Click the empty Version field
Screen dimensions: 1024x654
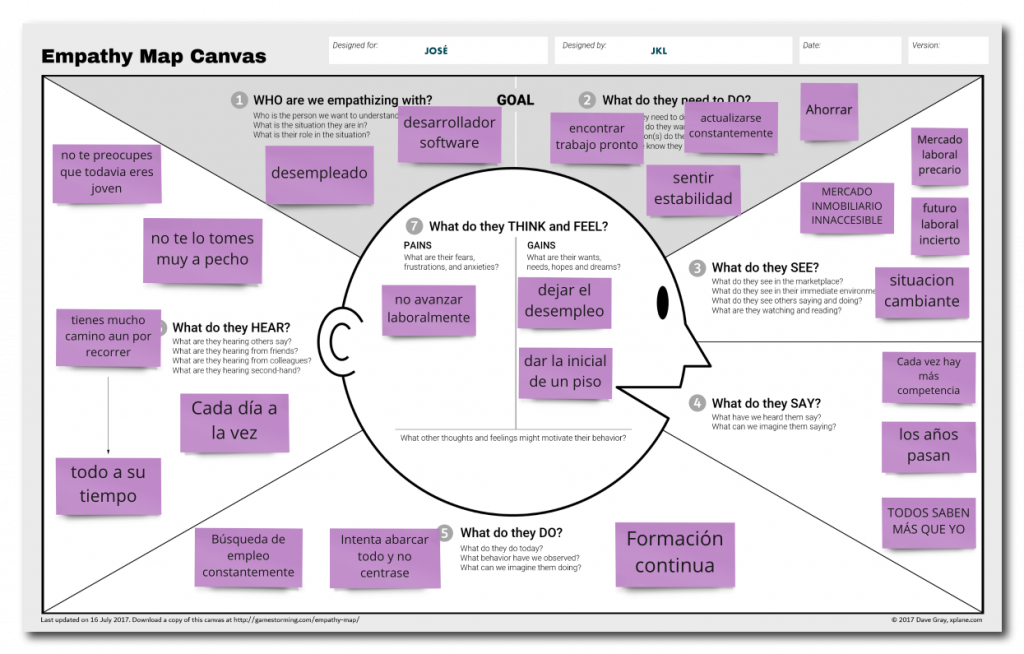[948, 50]
